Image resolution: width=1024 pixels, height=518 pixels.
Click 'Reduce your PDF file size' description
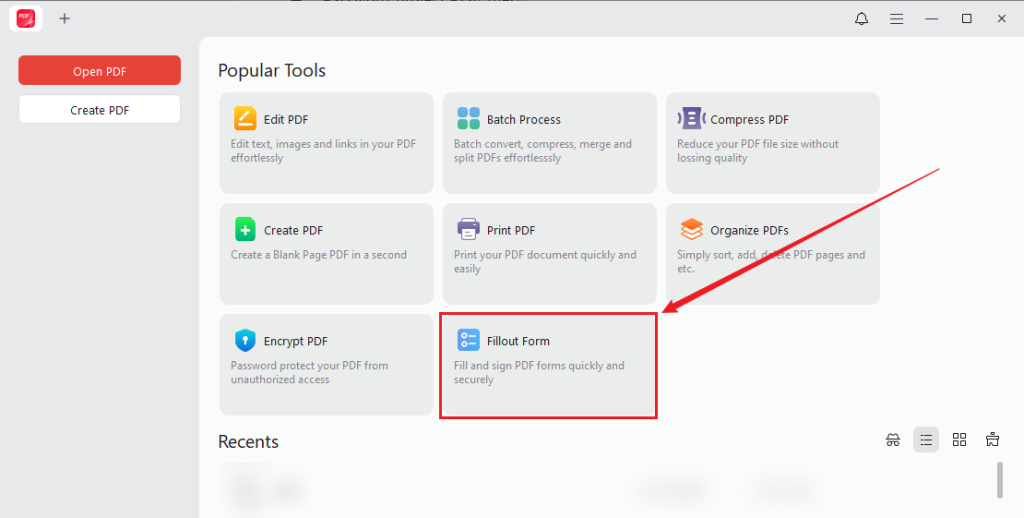click(758, 151)
